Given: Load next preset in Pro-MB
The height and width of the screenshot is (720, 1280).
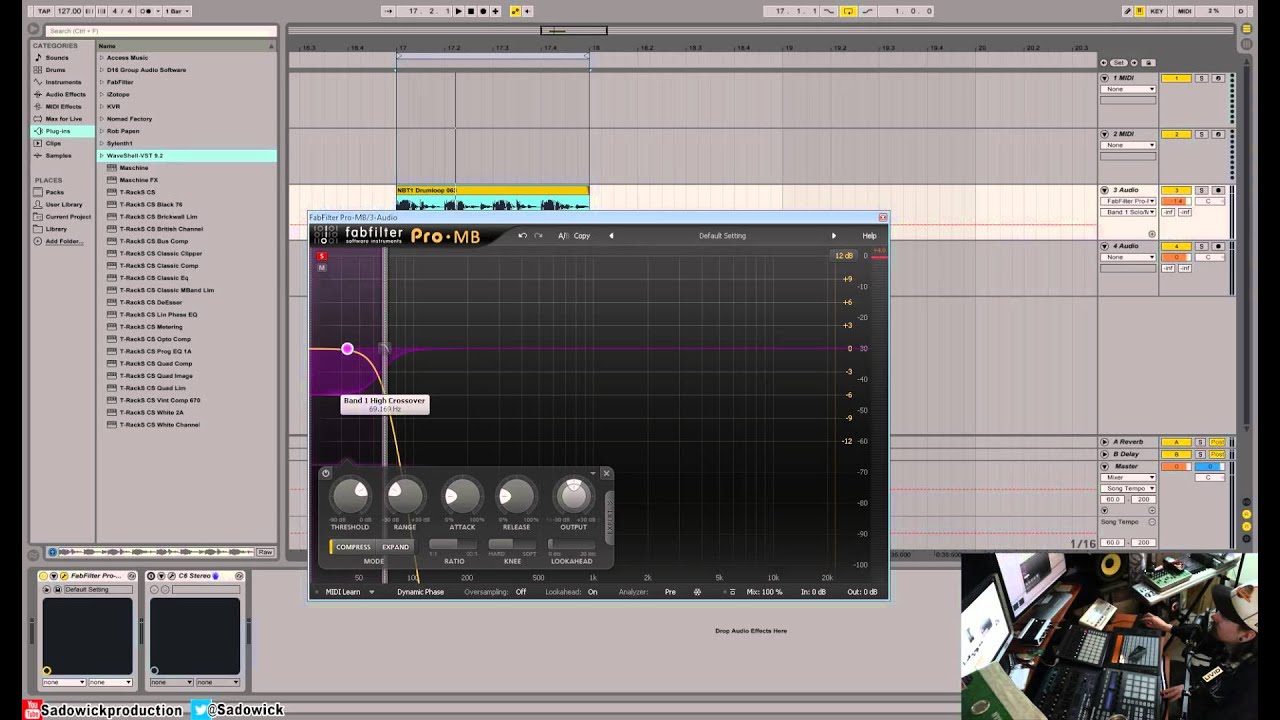Looking at the screenshot, I should (x=833, y=236).
